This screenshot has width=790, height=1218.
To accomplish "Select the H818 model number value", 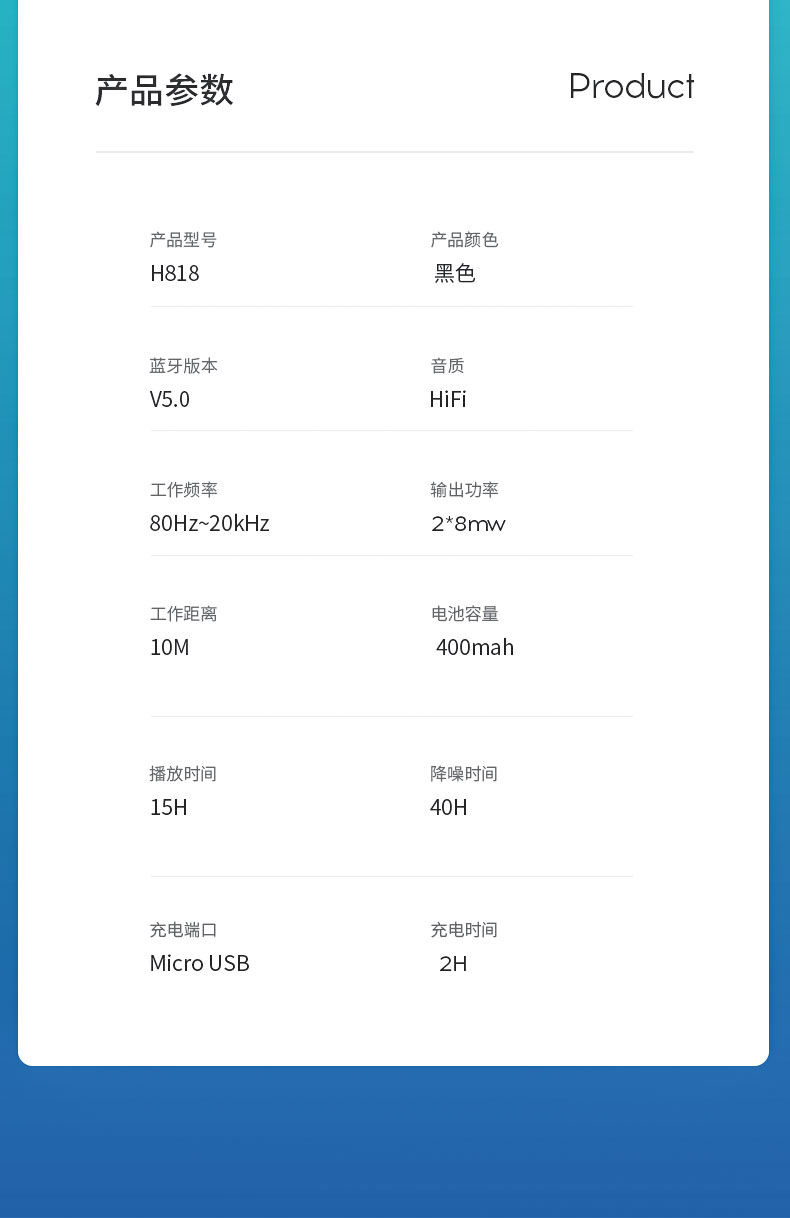I will (175, 273).
